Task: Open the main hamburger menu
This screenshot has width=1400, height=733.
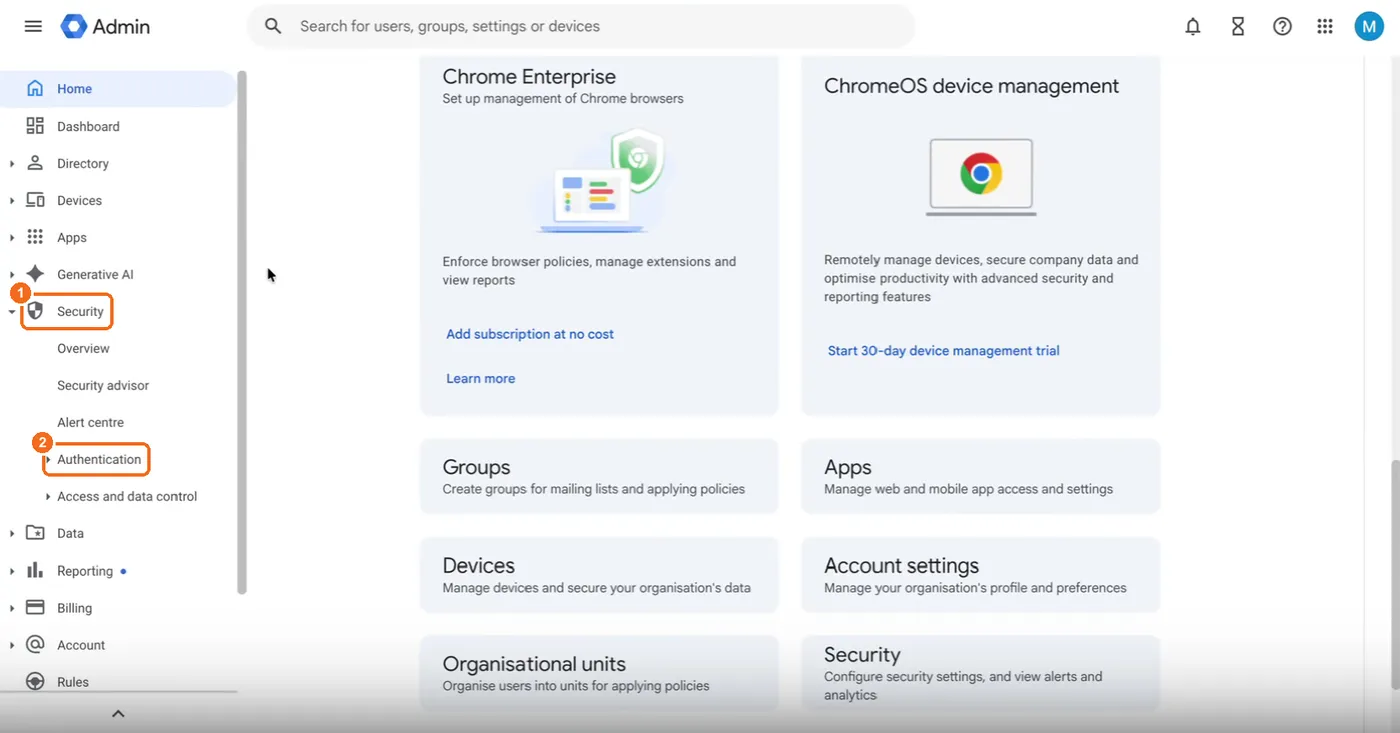Action: coord(33,27)
